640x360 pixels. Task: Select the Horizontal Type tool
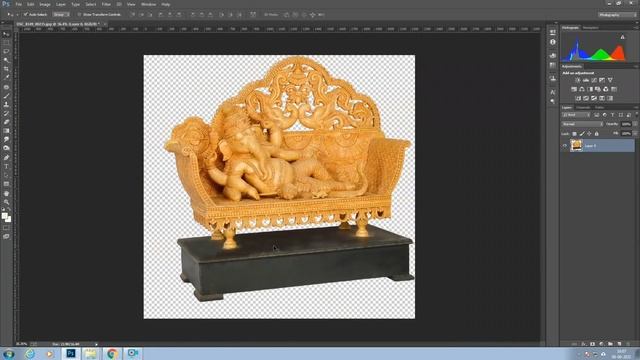click(6, 167)
